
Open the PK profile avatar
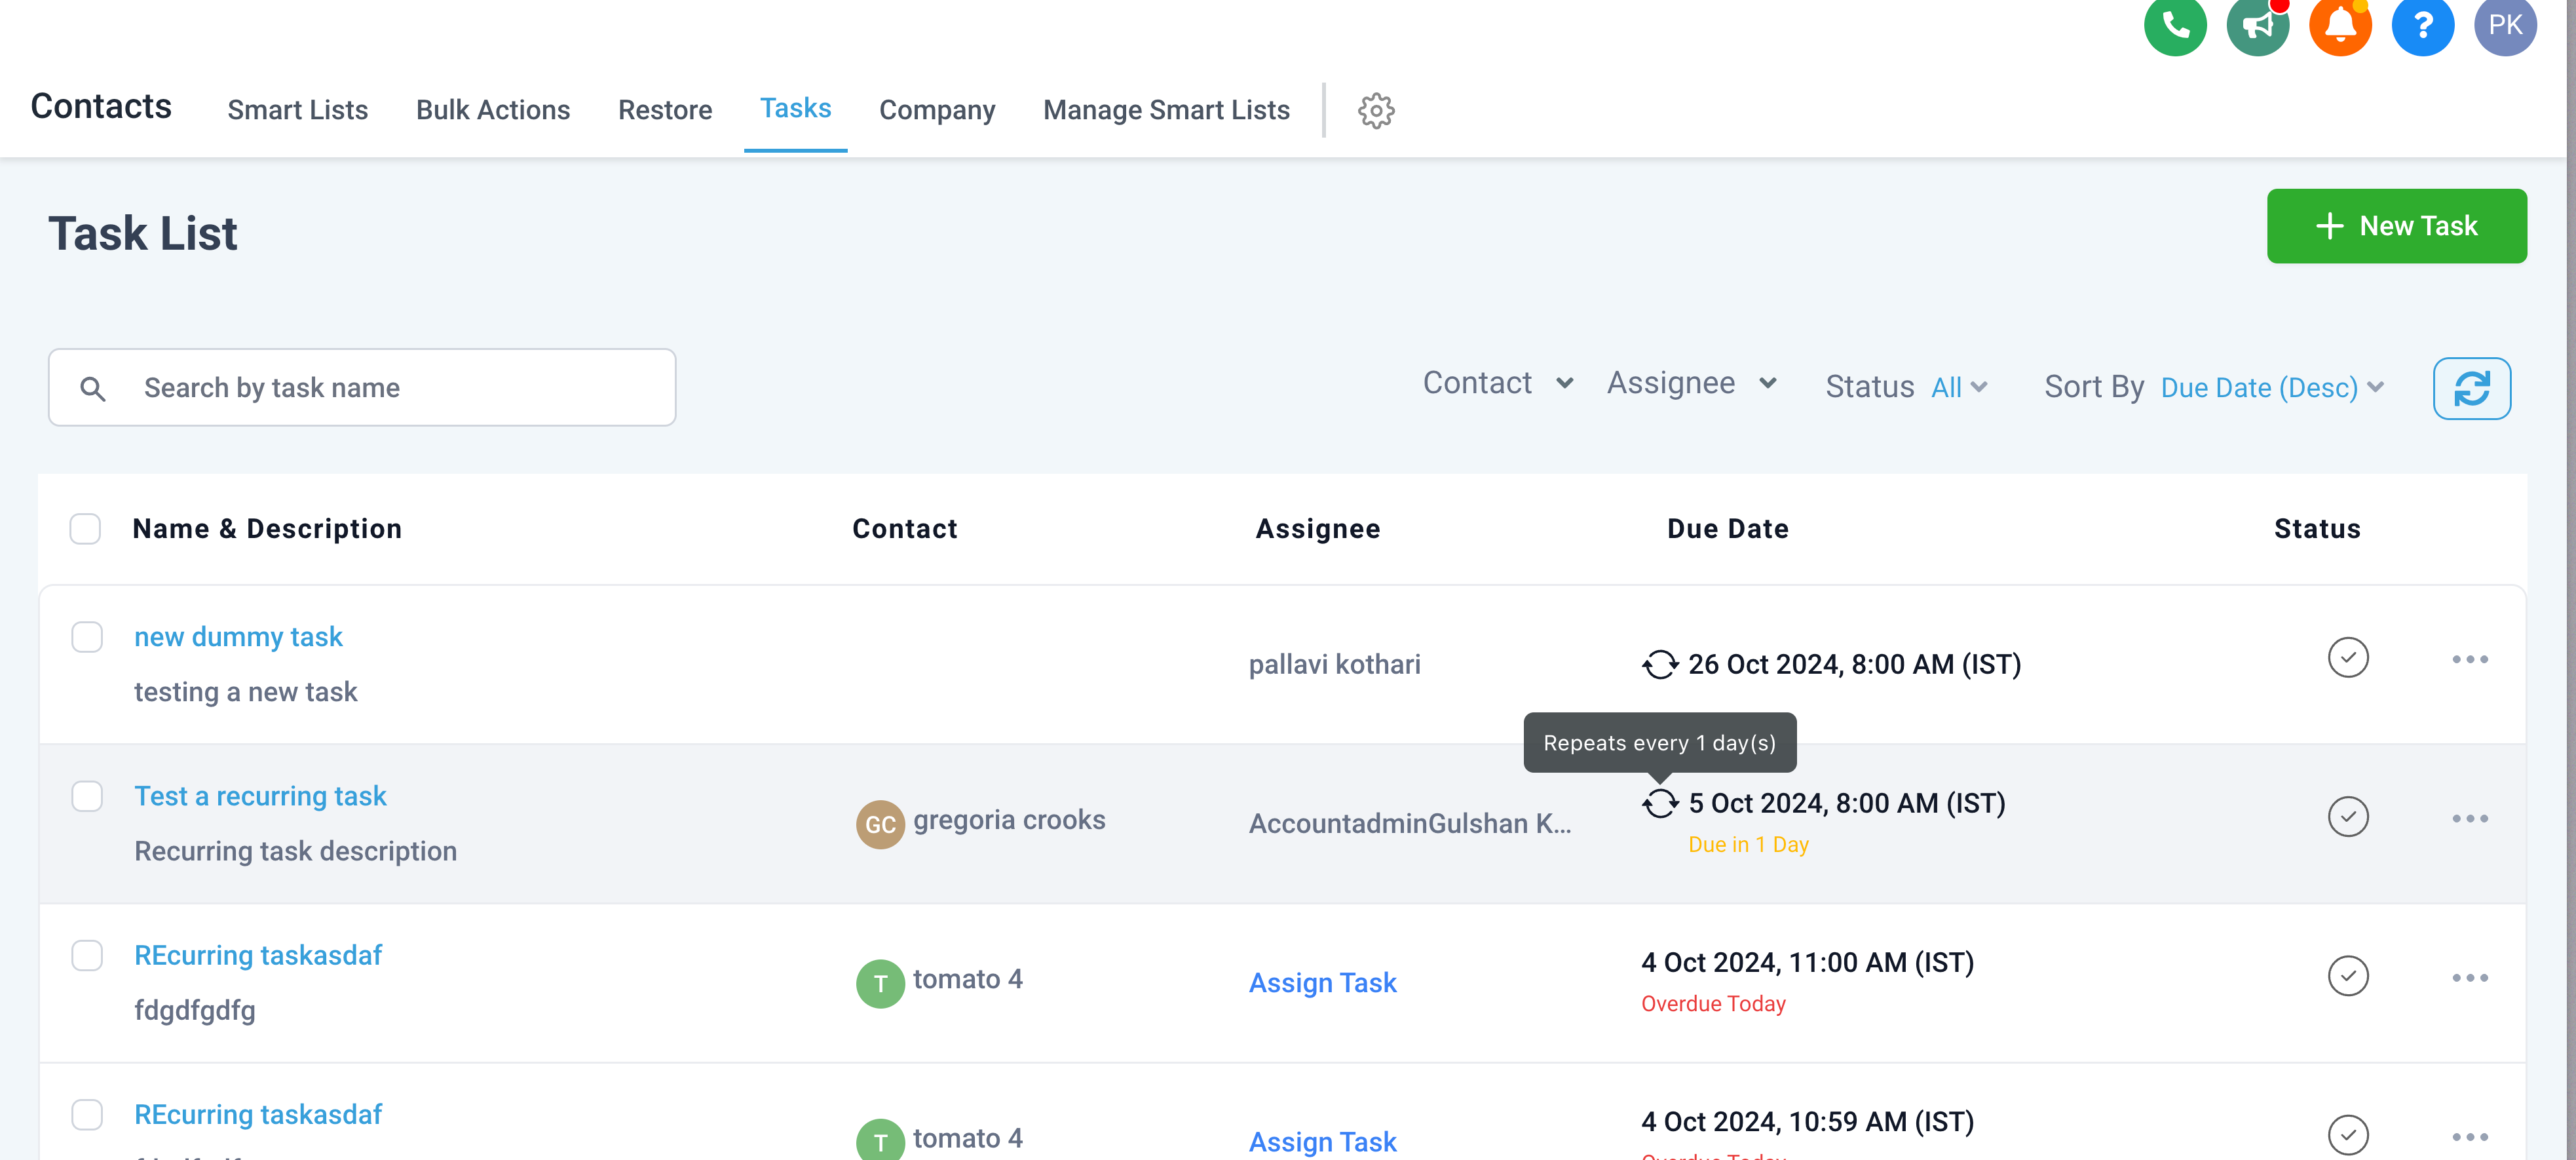coord(2505,24)
